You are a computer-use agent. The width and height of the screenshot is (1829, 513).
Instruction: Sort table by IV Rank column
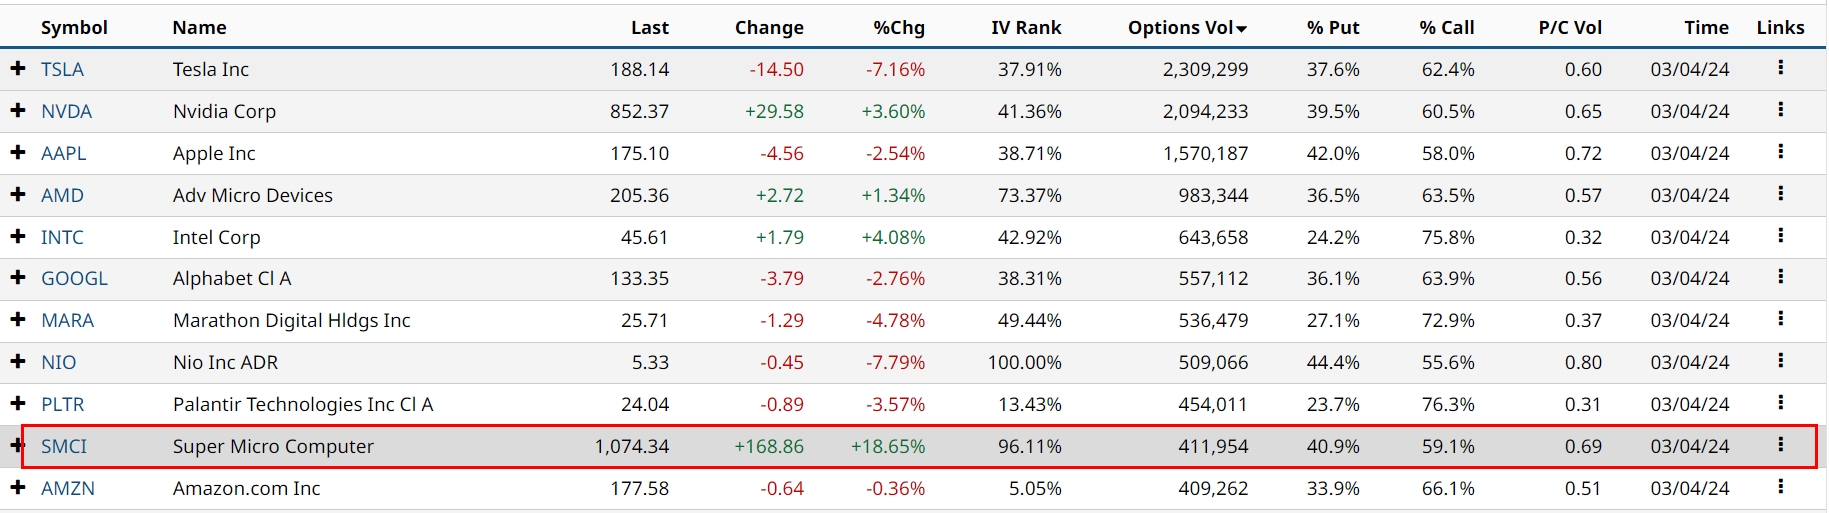click(1026, 28)
